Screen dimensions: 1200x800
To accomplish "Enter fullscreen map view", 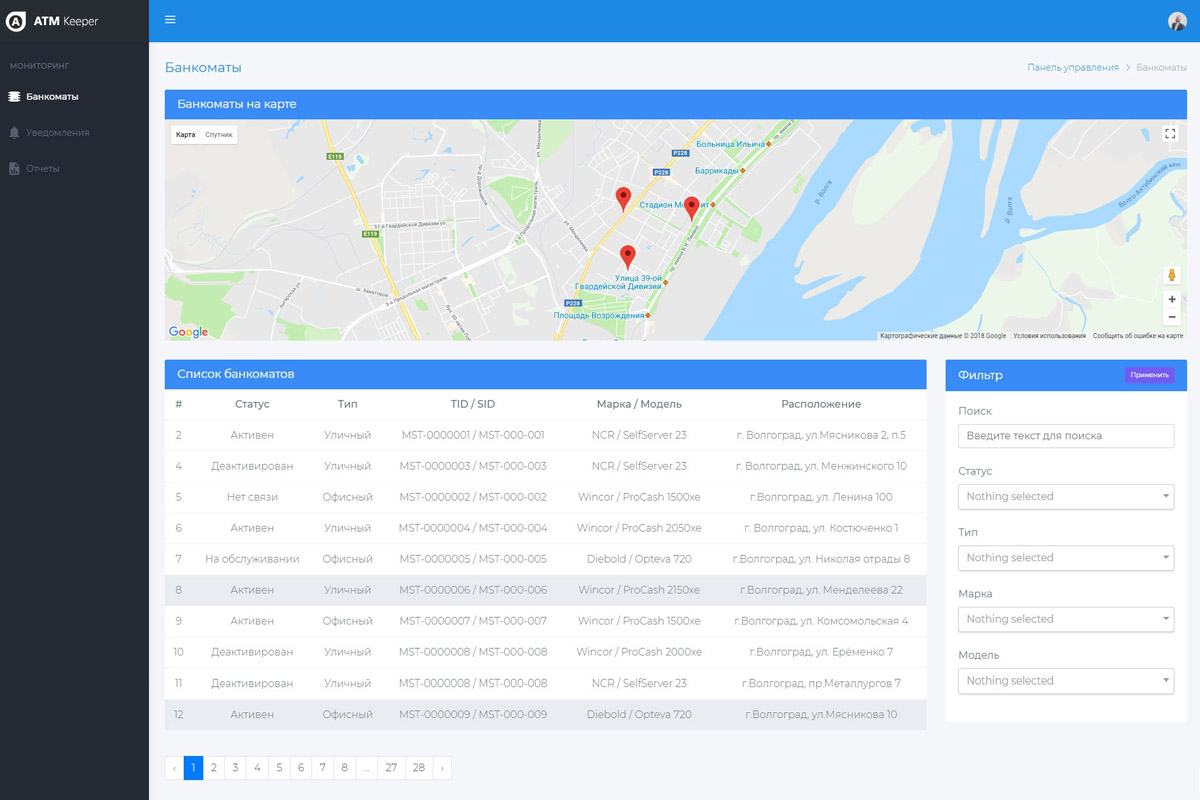I will [1171, 134].
